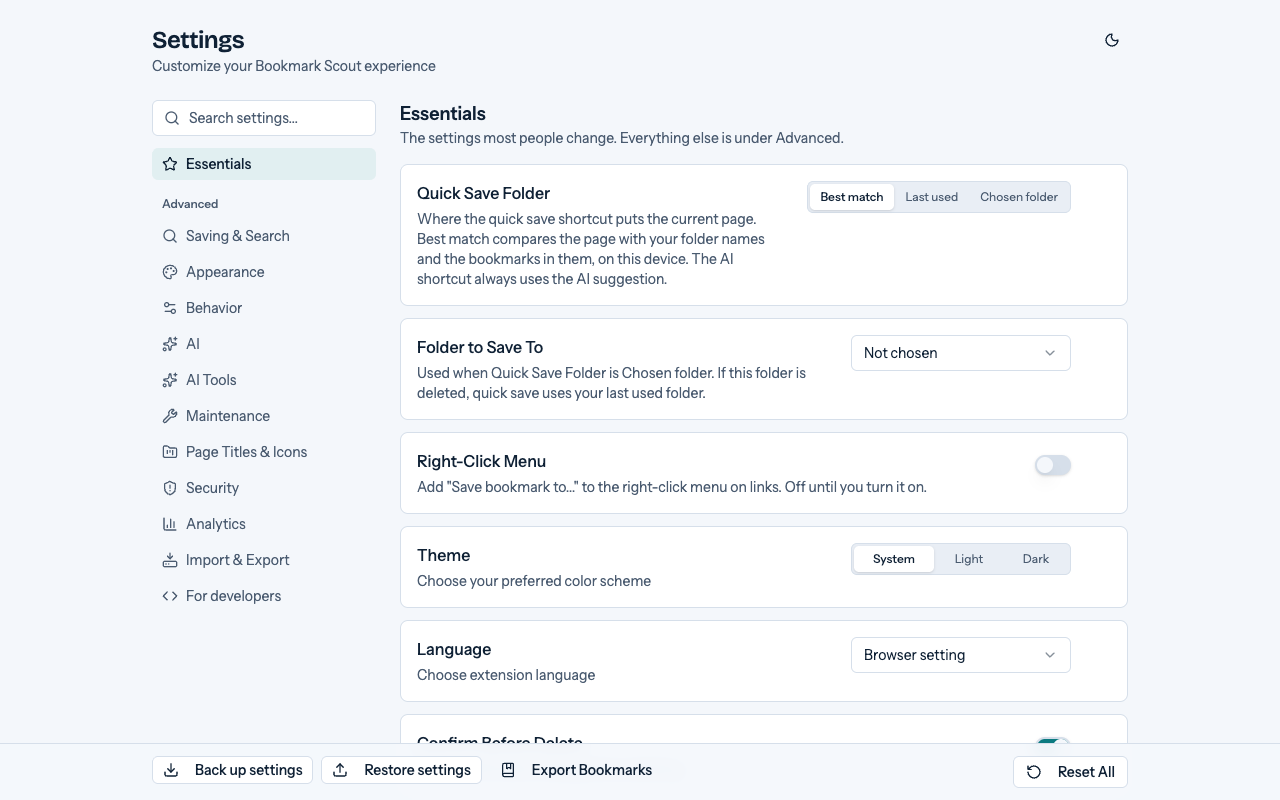Click the sparkle icon next to AI

170,344
